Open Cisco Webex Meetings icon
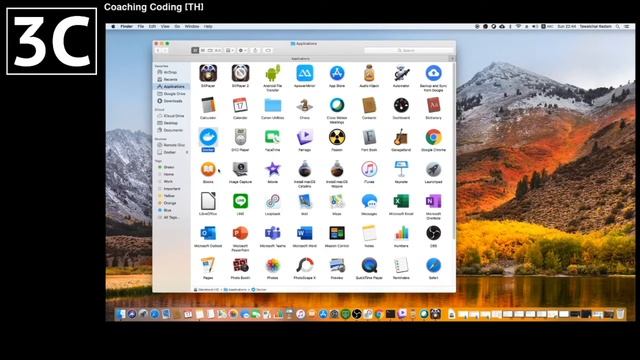The height and width of the screenshot is (360, 640). pos(337,105)
